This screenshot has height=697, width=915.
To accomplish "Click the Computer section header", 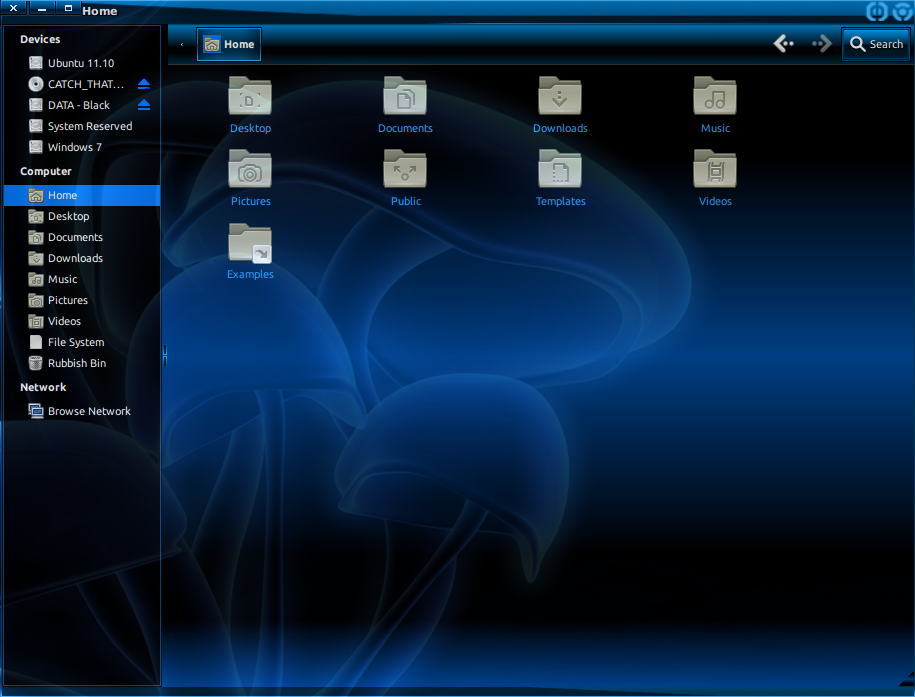I will coord(46,171).
